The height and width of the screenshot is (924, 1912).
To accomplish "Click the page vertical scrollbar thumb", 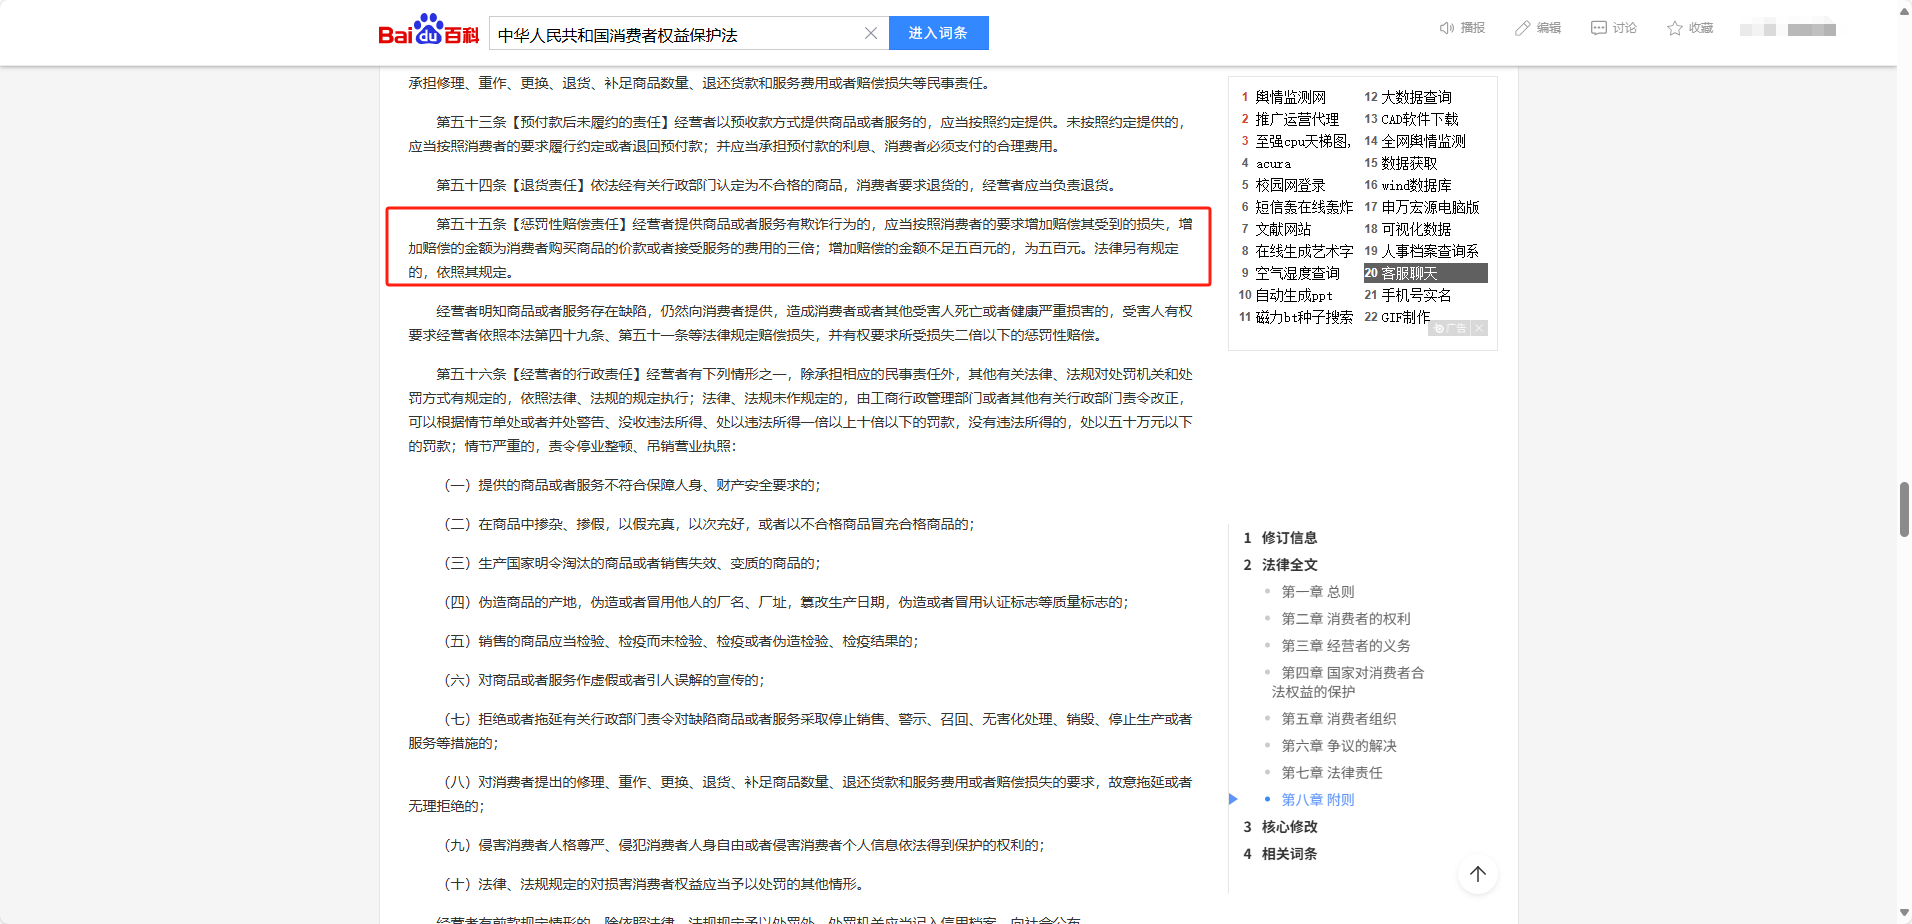I will pos(1904,509).
